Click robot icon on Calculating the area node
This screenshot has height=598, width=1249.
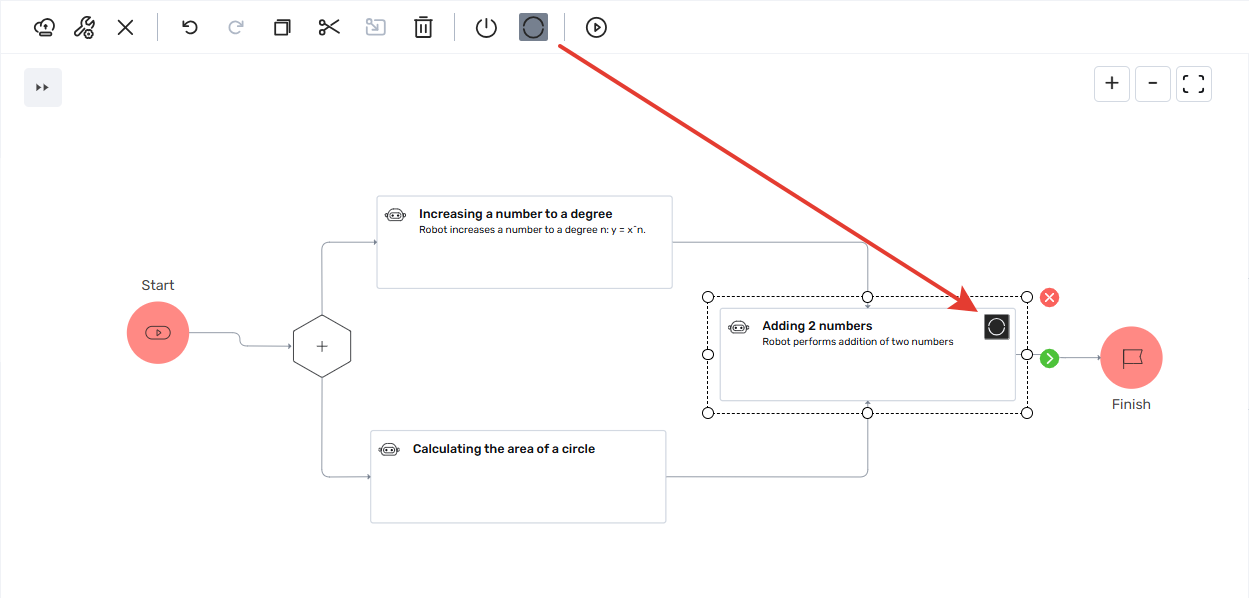[x=390, y=449]
